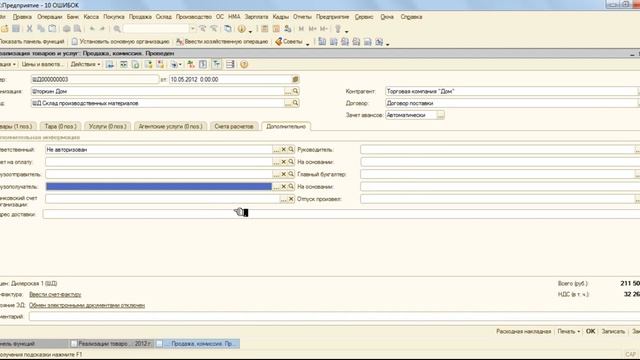Click the round question-mark help icon in document toolbar
The height and width of the screenshot is (360, 640).
[x=244, y=64]
